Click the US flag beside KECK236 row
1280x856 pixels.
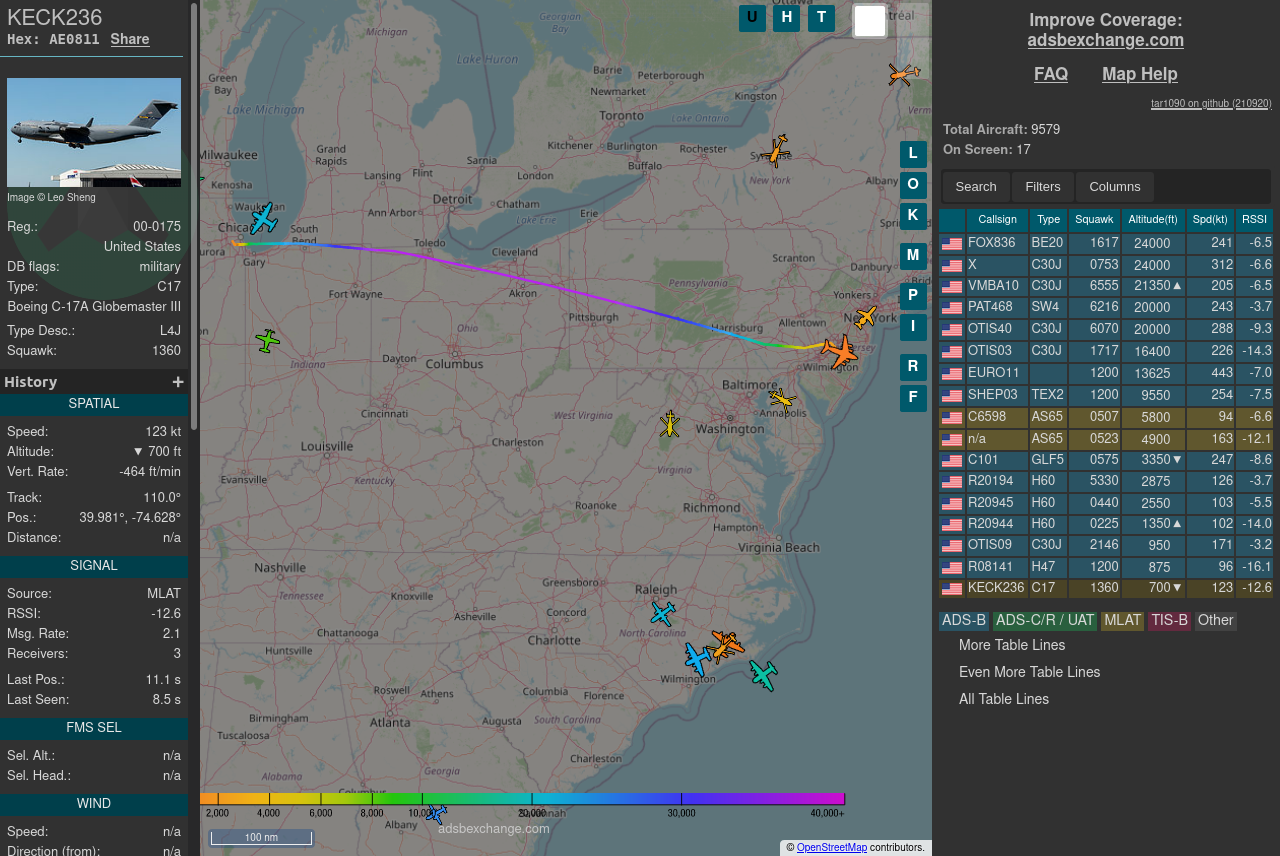(x=952, y=589)
